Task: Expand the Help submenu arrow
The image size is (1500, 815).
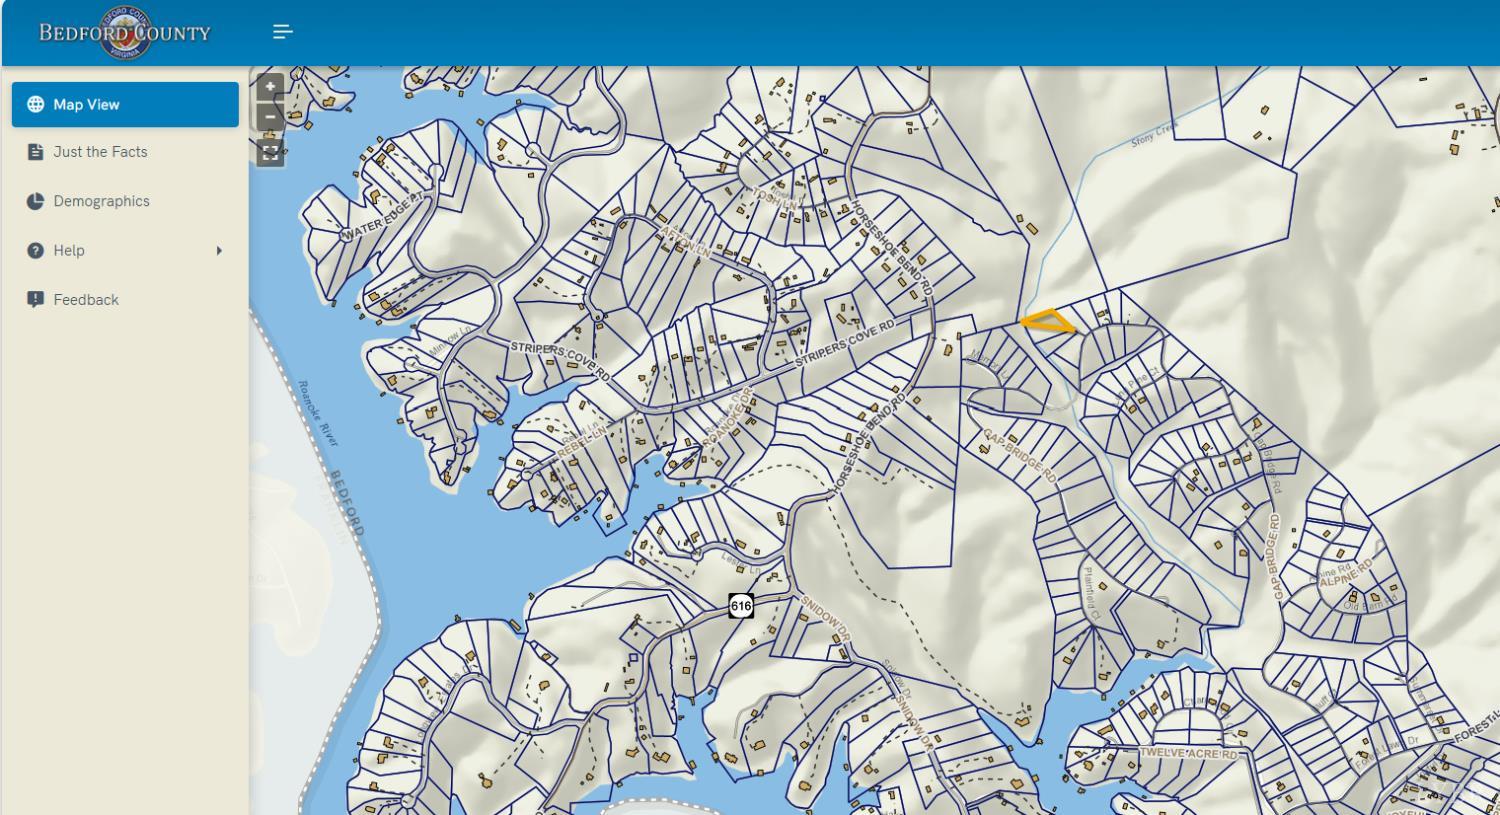Action: point(219,250)
